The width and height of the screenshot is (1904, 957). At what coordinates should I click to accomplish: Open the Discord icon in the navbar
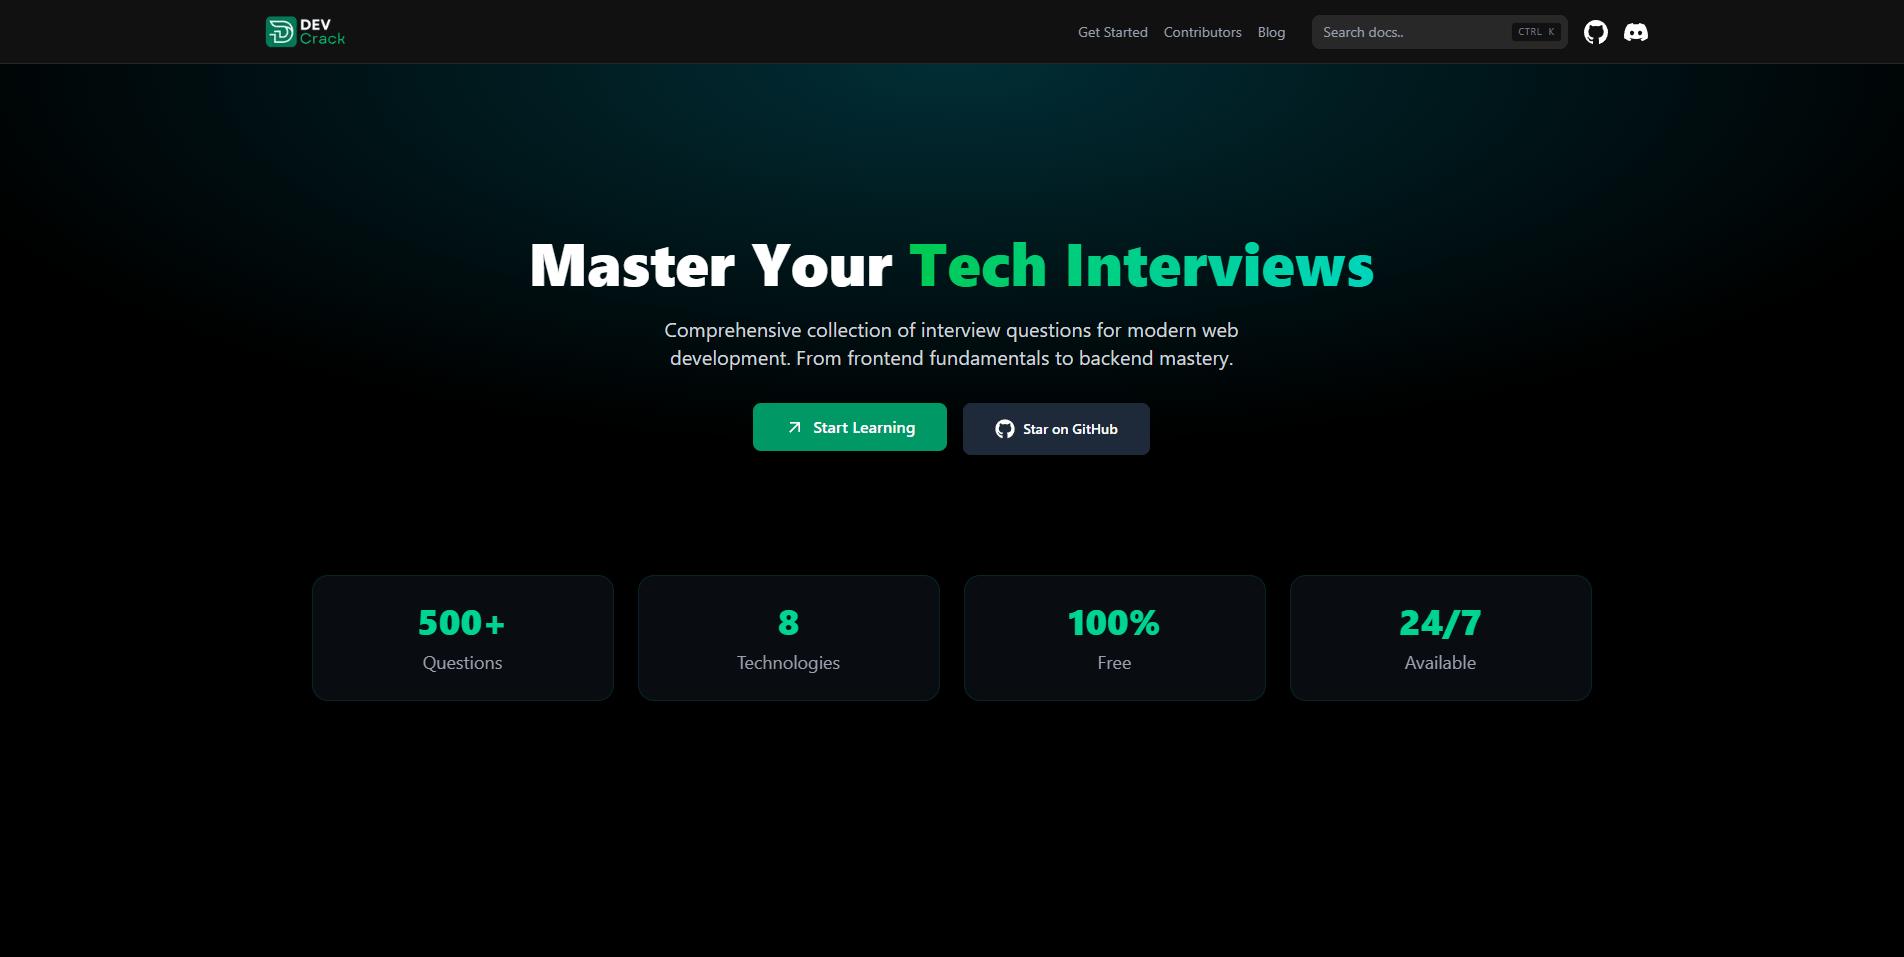[1636, 32]
